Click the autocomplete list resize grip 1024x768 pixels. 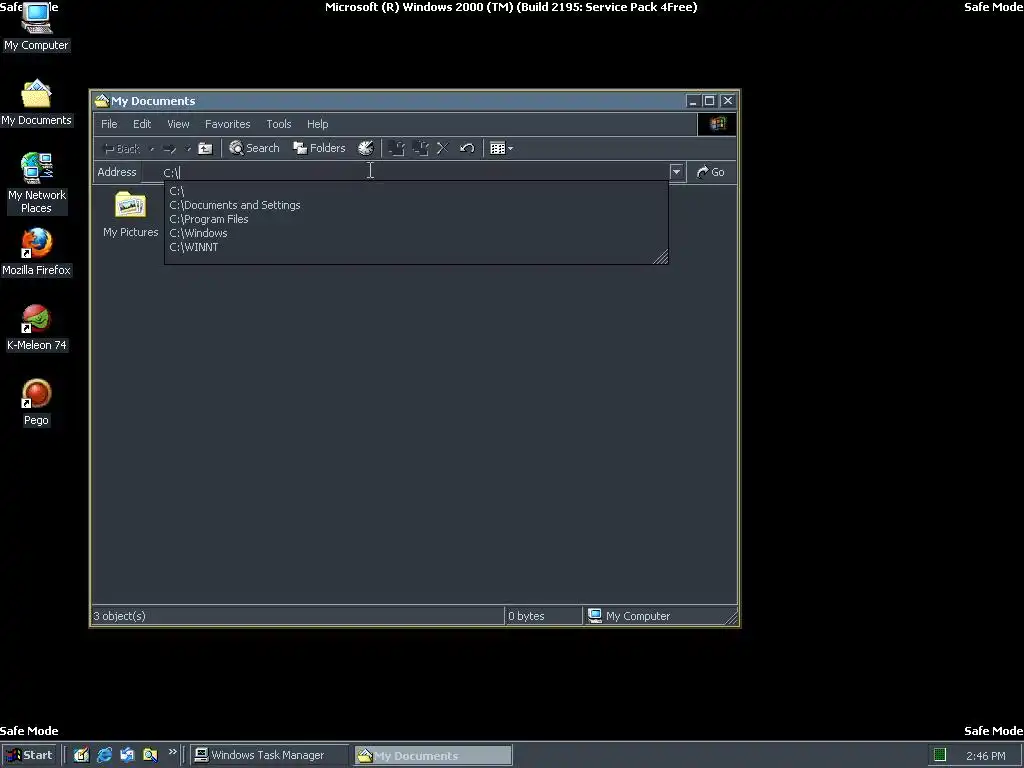(x=660, y=257)
